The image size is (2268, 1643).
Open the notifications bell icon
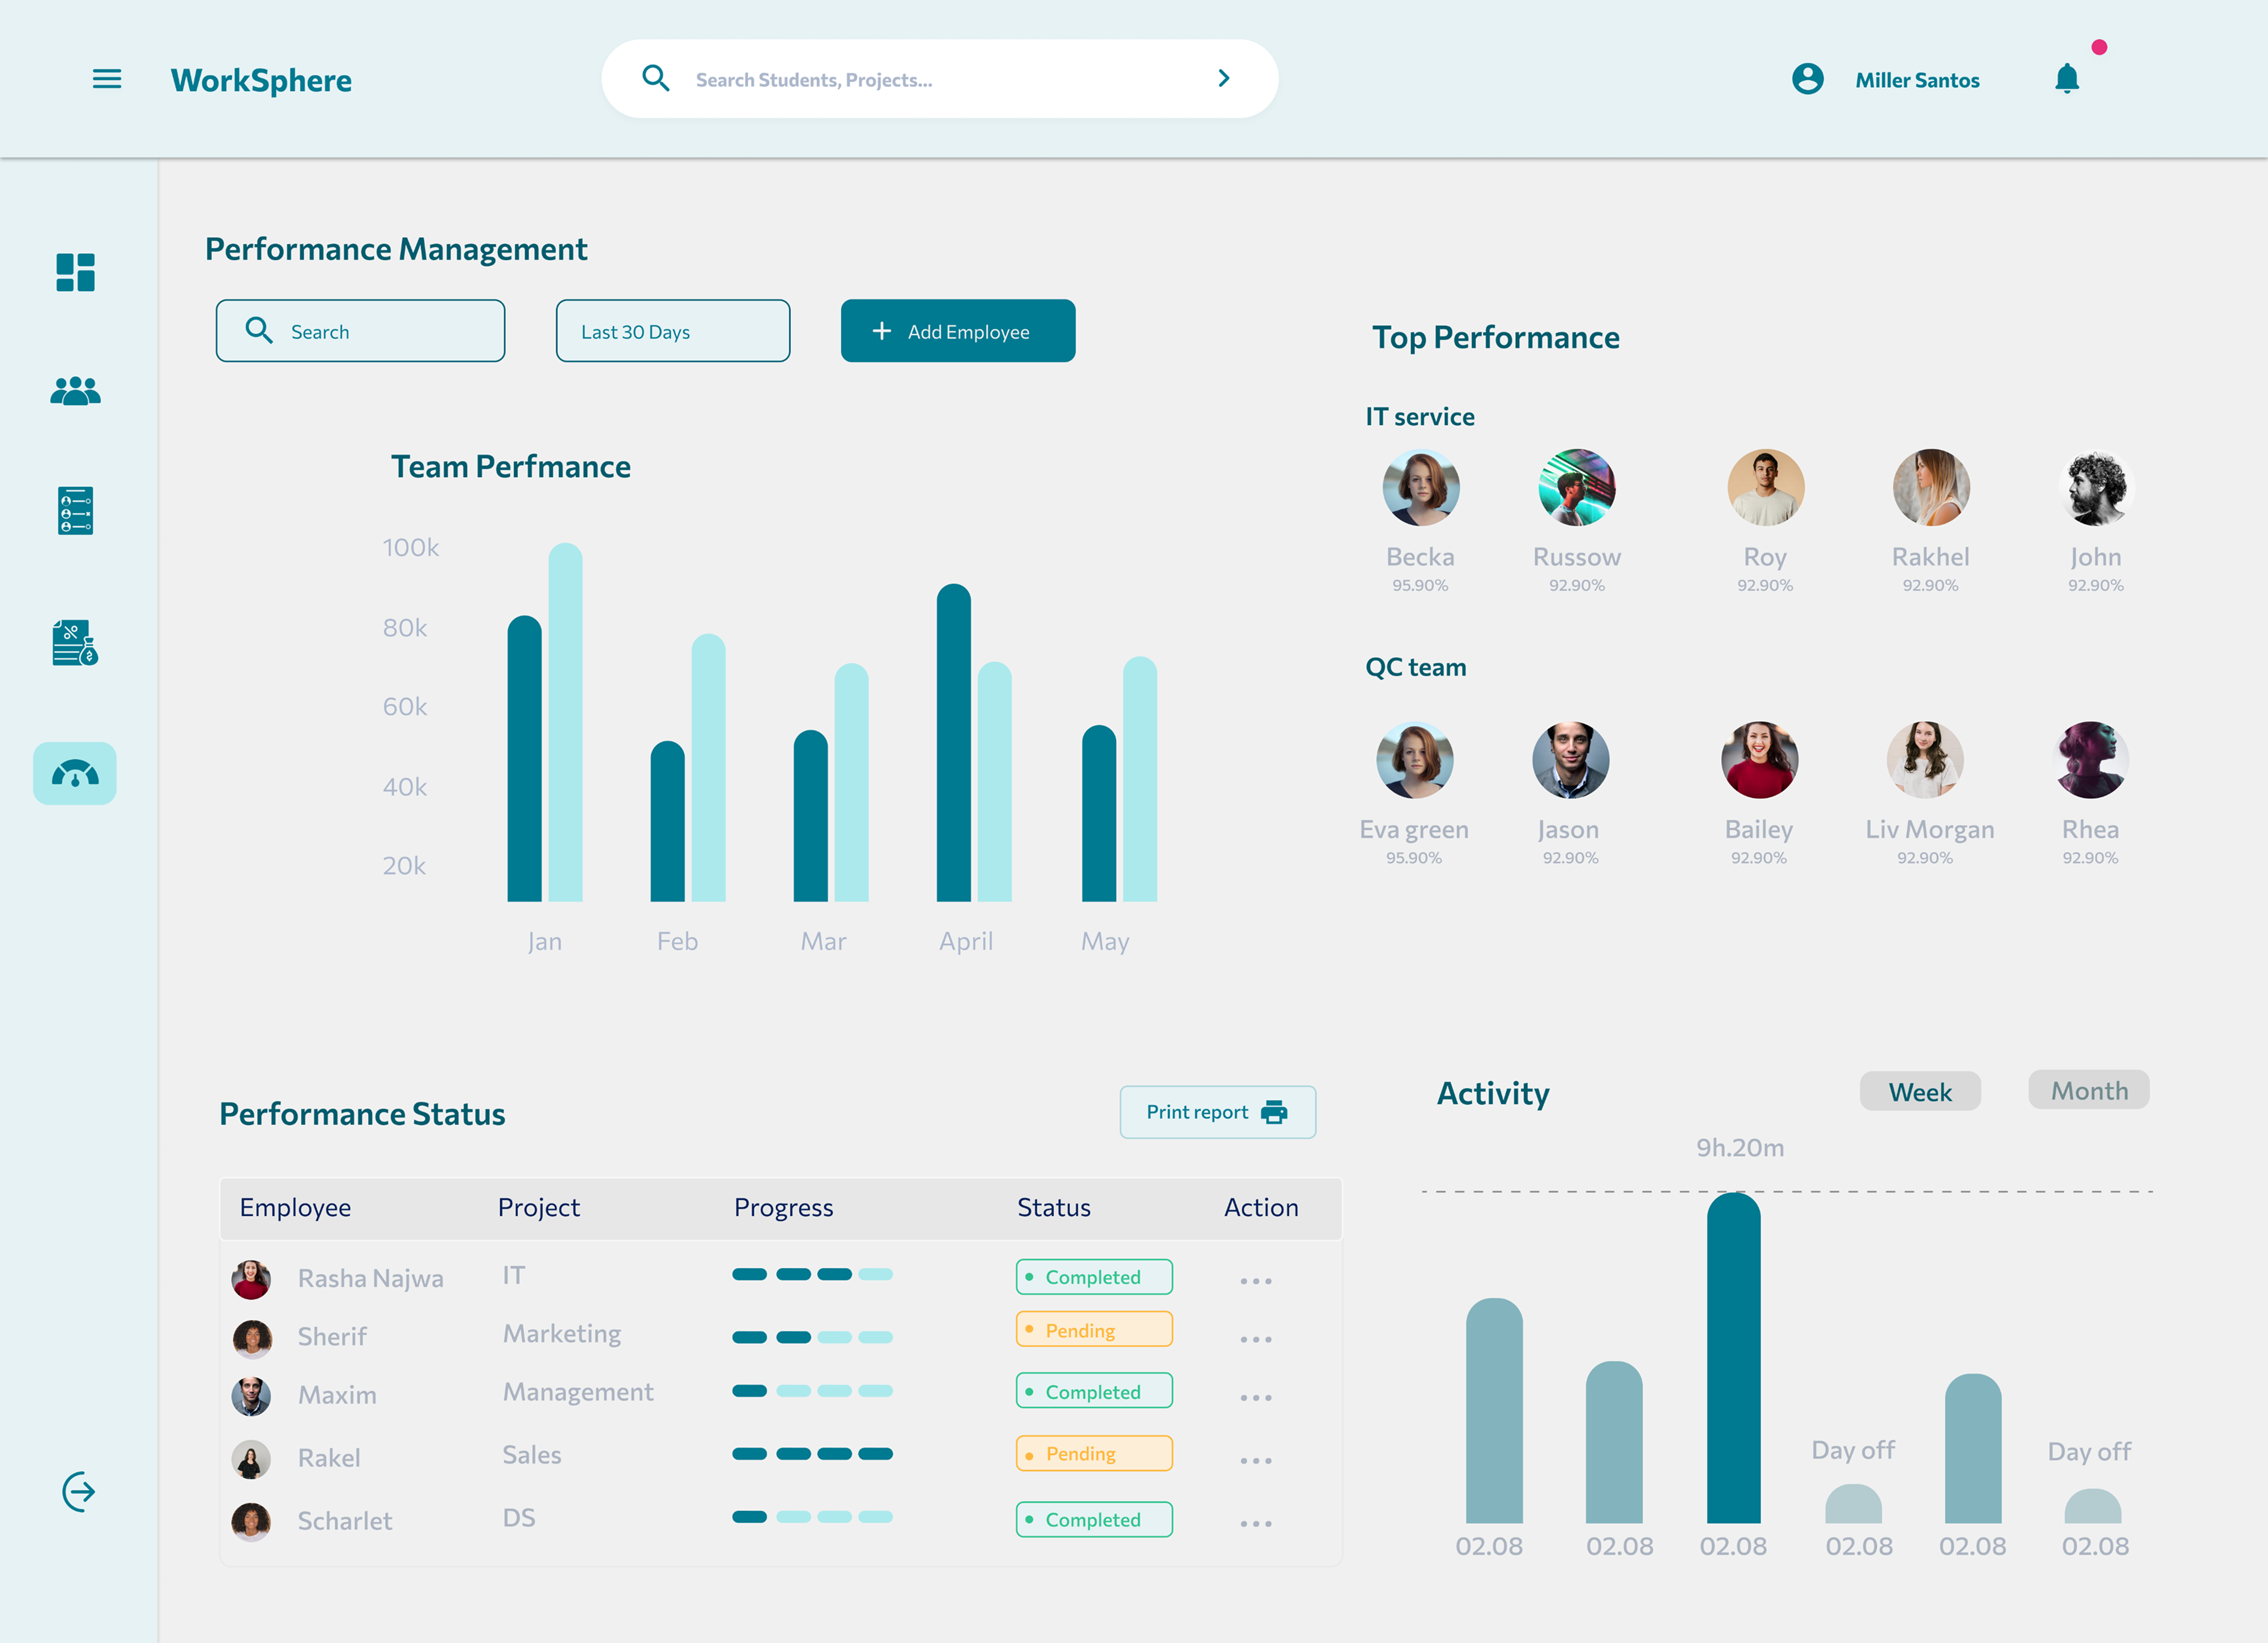(2066, 79)
